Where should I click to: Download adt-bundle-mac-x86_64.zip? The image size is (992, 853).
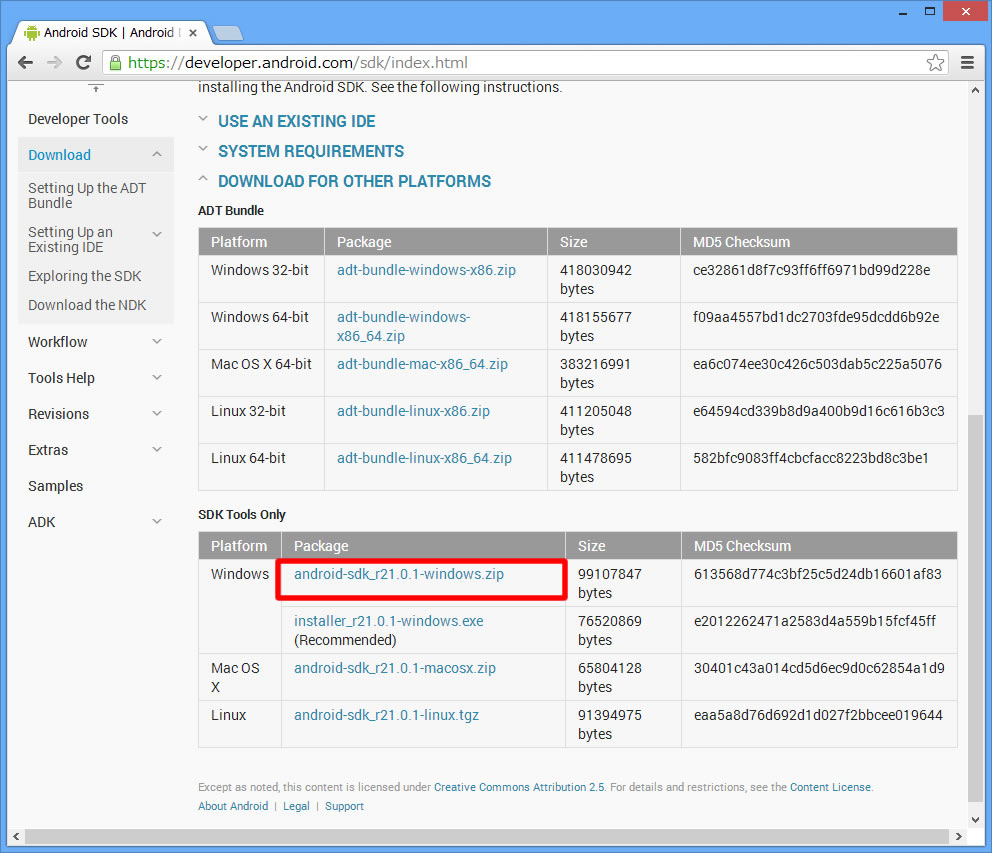pyautogui.click(x=422, y=364)
